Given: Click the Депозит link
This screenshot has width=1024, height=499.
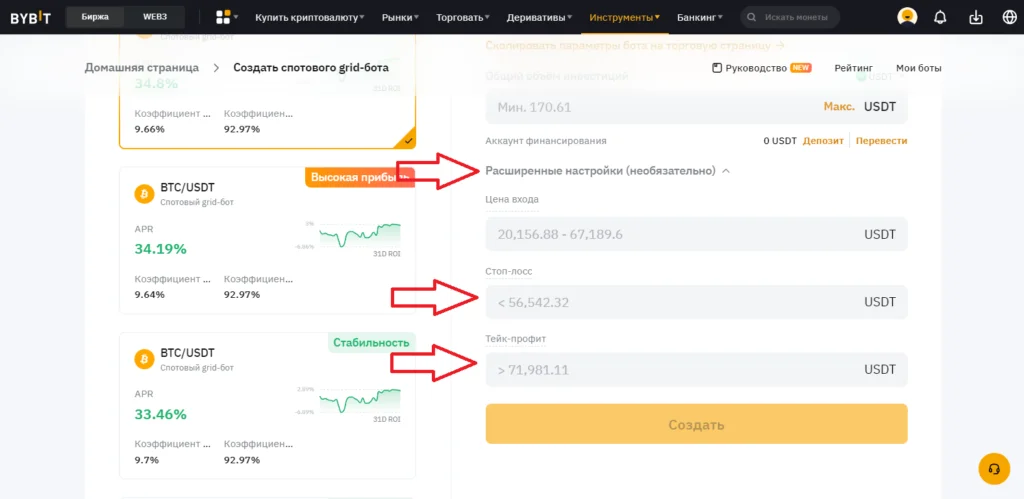Looking at the screenshot, I should coord(823,141).
